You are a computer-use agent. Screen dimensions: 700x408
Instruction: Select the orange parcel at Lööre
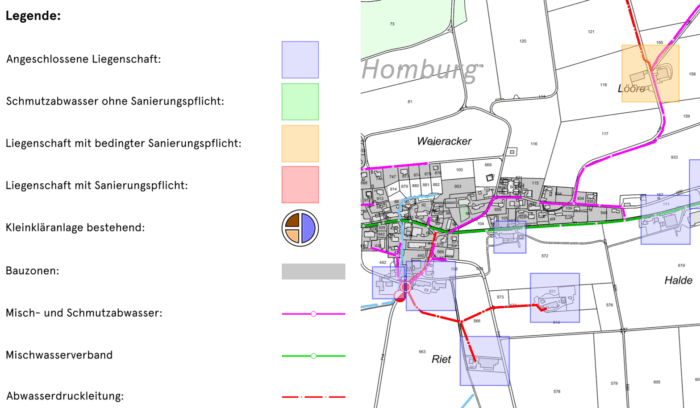click(x=650, y=72)
